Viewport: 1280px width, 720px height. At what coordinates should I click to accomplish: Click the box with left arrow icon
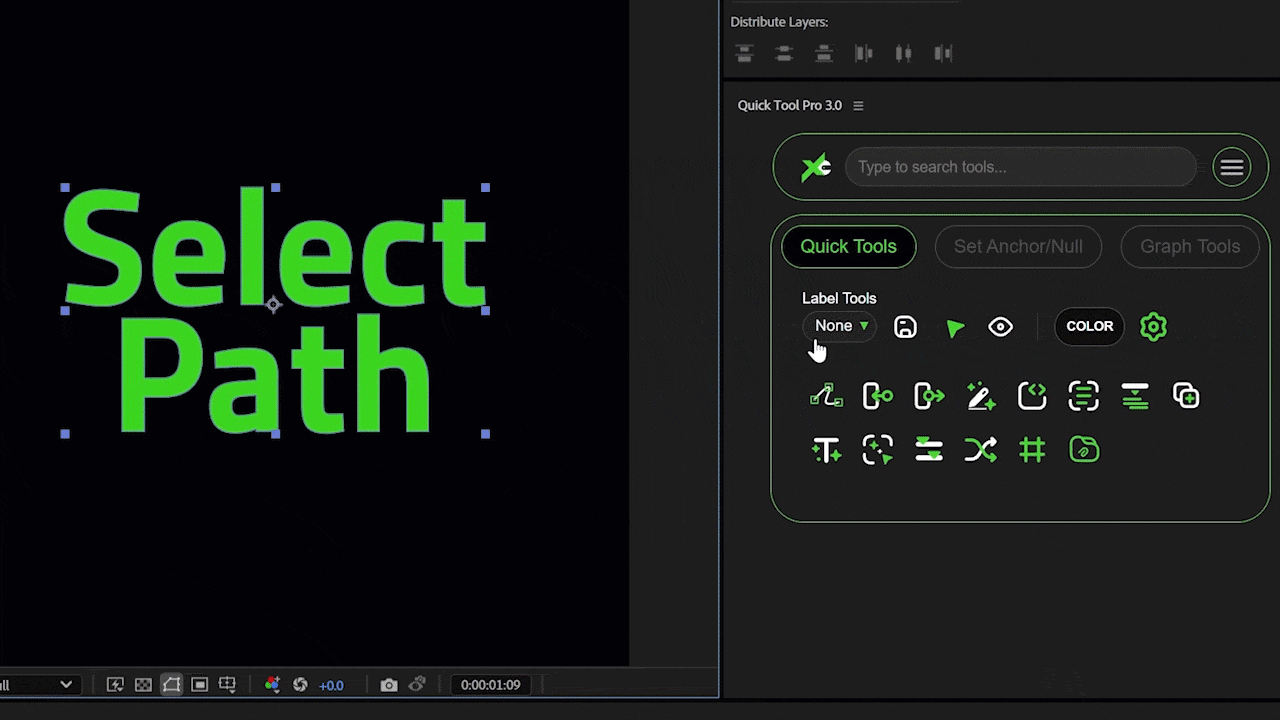(x=877, y=396)
